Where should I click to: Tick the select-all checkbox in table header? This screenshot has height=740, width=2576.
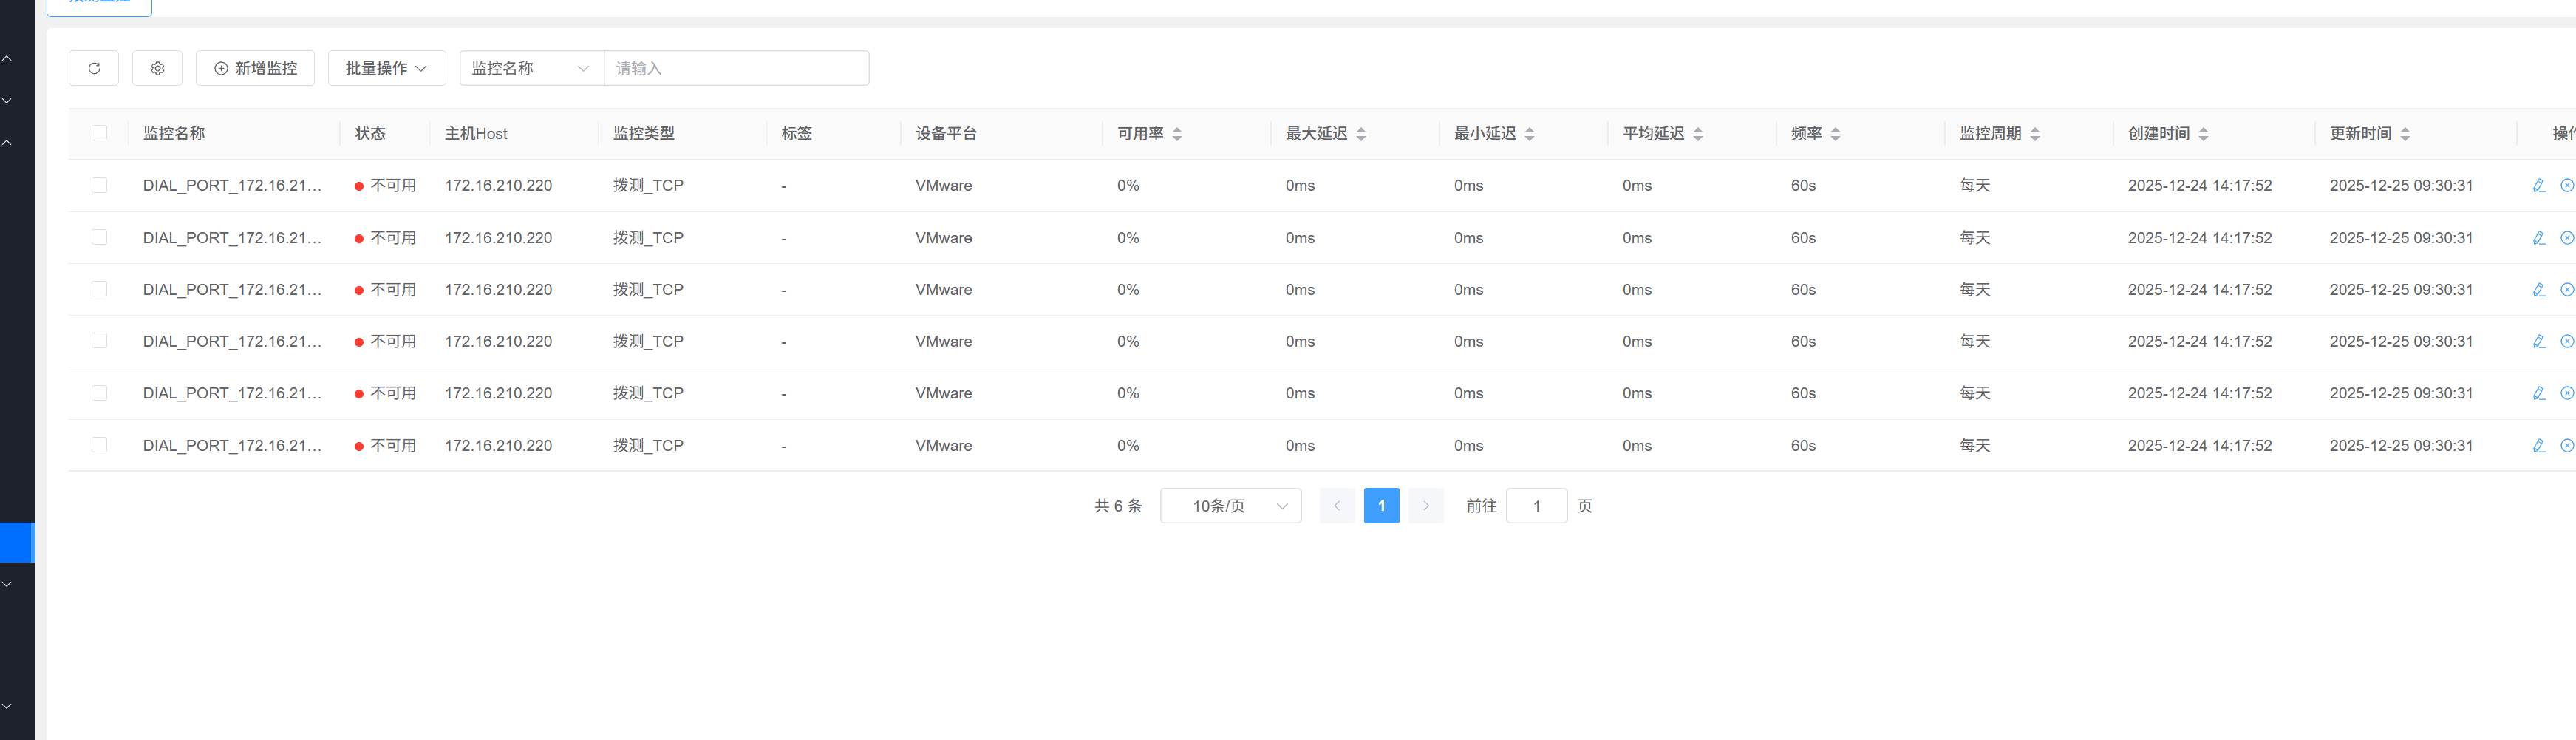[x=99, y=133]
